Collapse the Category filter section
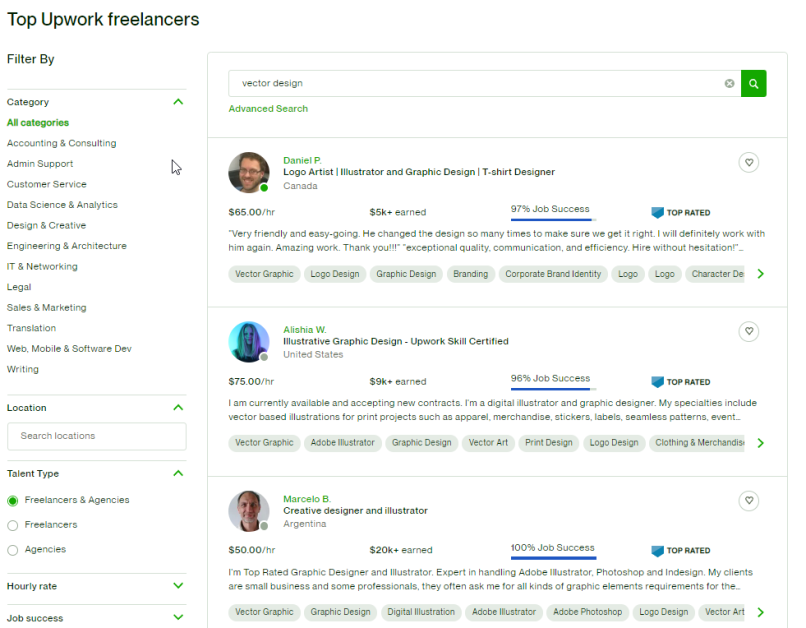Image resolution: width=806 pixels, height=628 pixels. pyautogui.click(x=178, y=102)
